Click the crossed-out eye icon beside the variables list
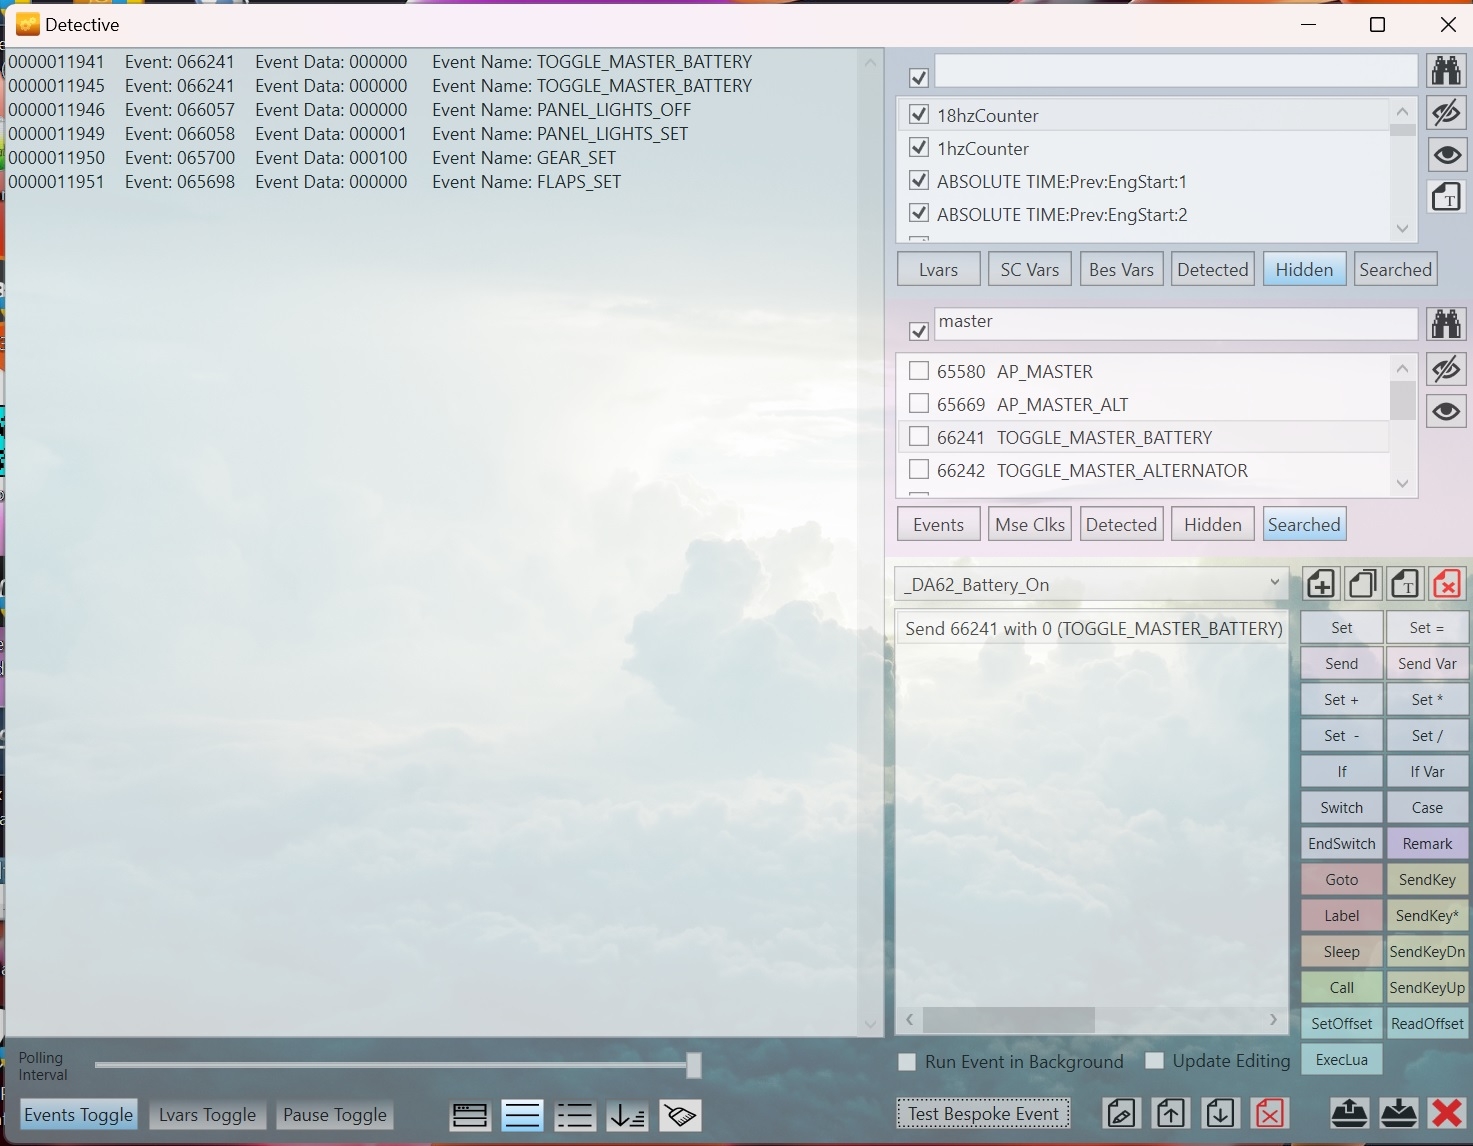The height and width of the screenshot is (1146, 1473). 1446,113
